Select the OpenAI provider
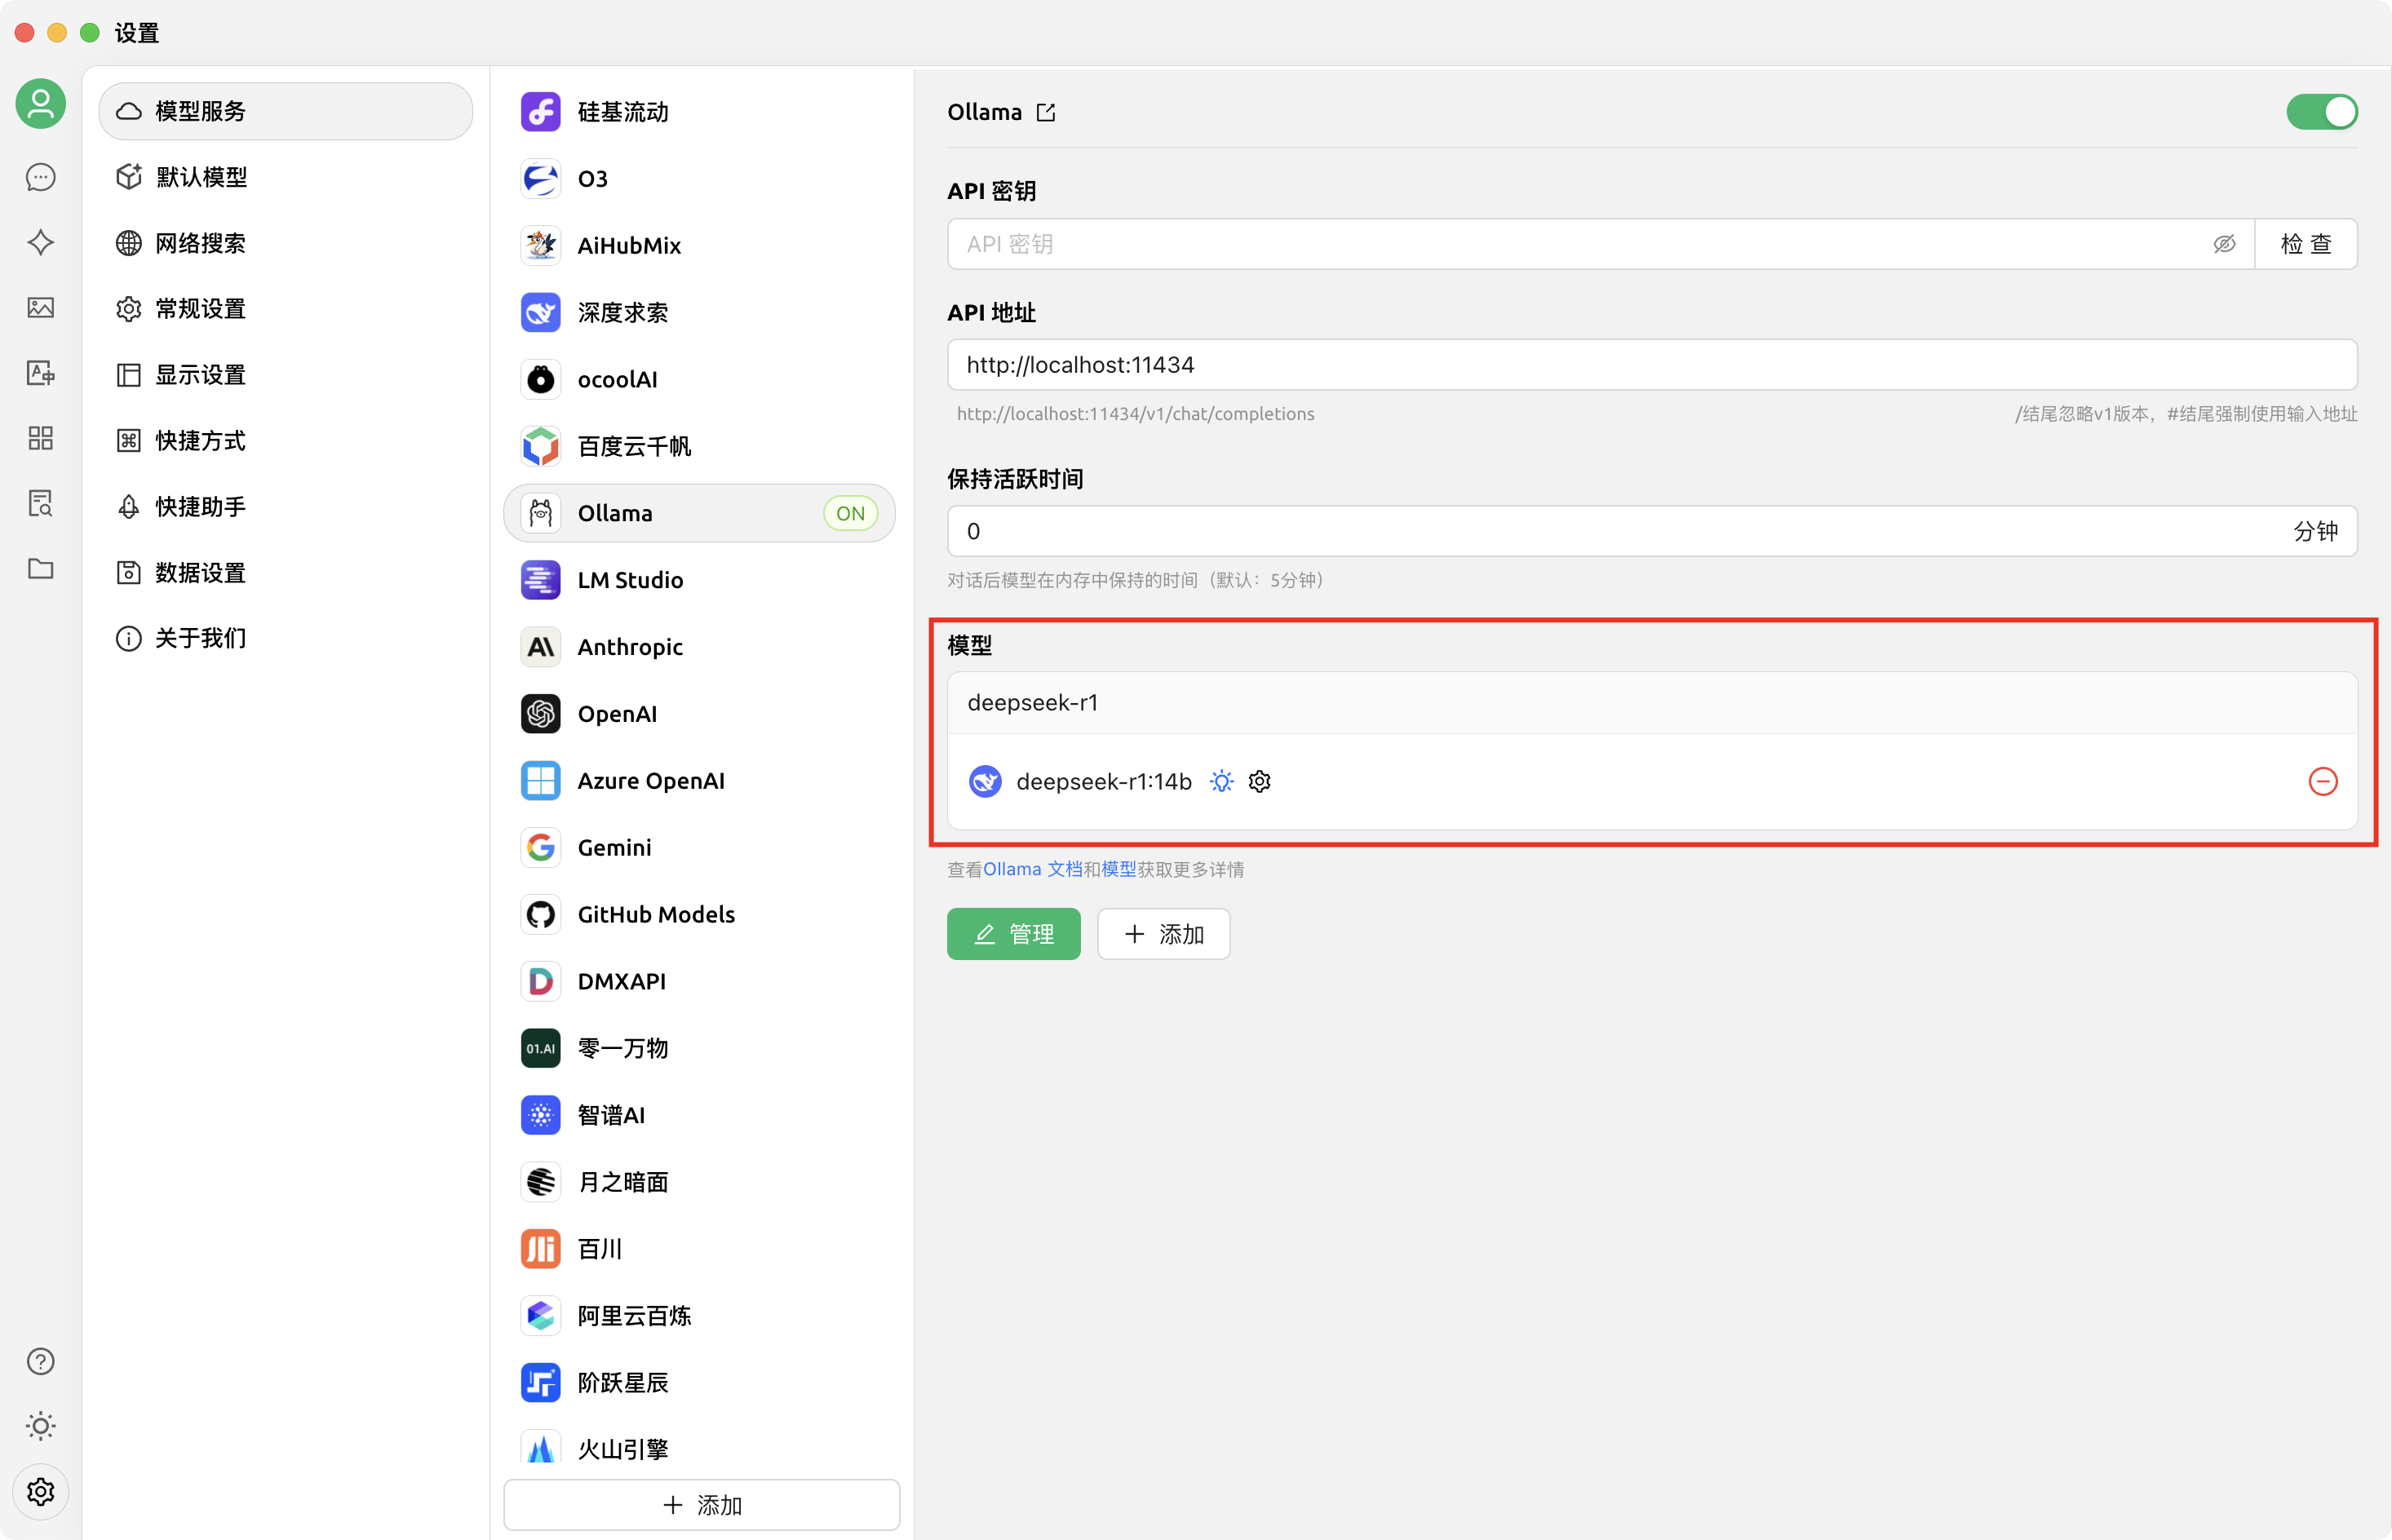 click(700, 714)
